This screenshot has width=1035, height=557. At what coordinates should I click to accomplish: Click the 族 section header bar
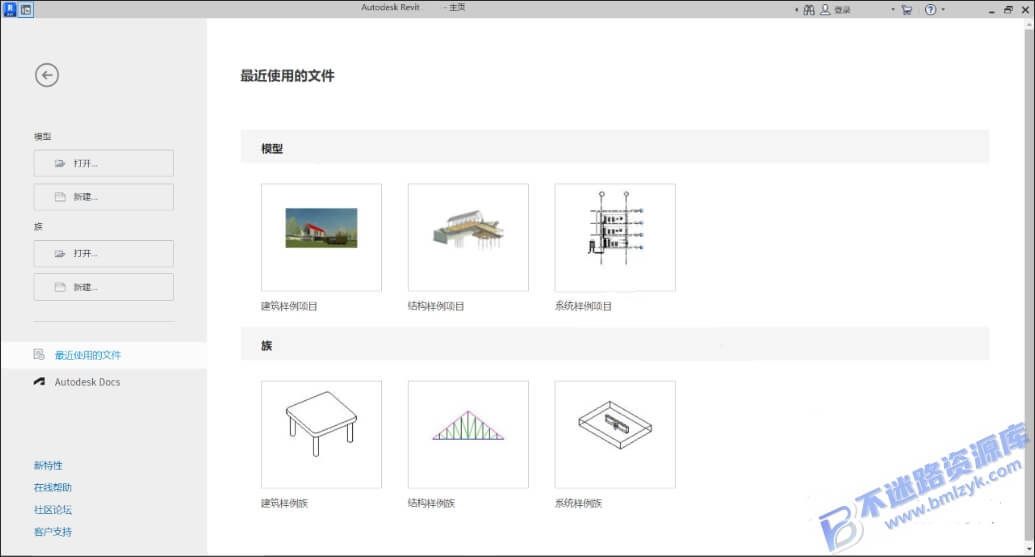pos(615,344)
